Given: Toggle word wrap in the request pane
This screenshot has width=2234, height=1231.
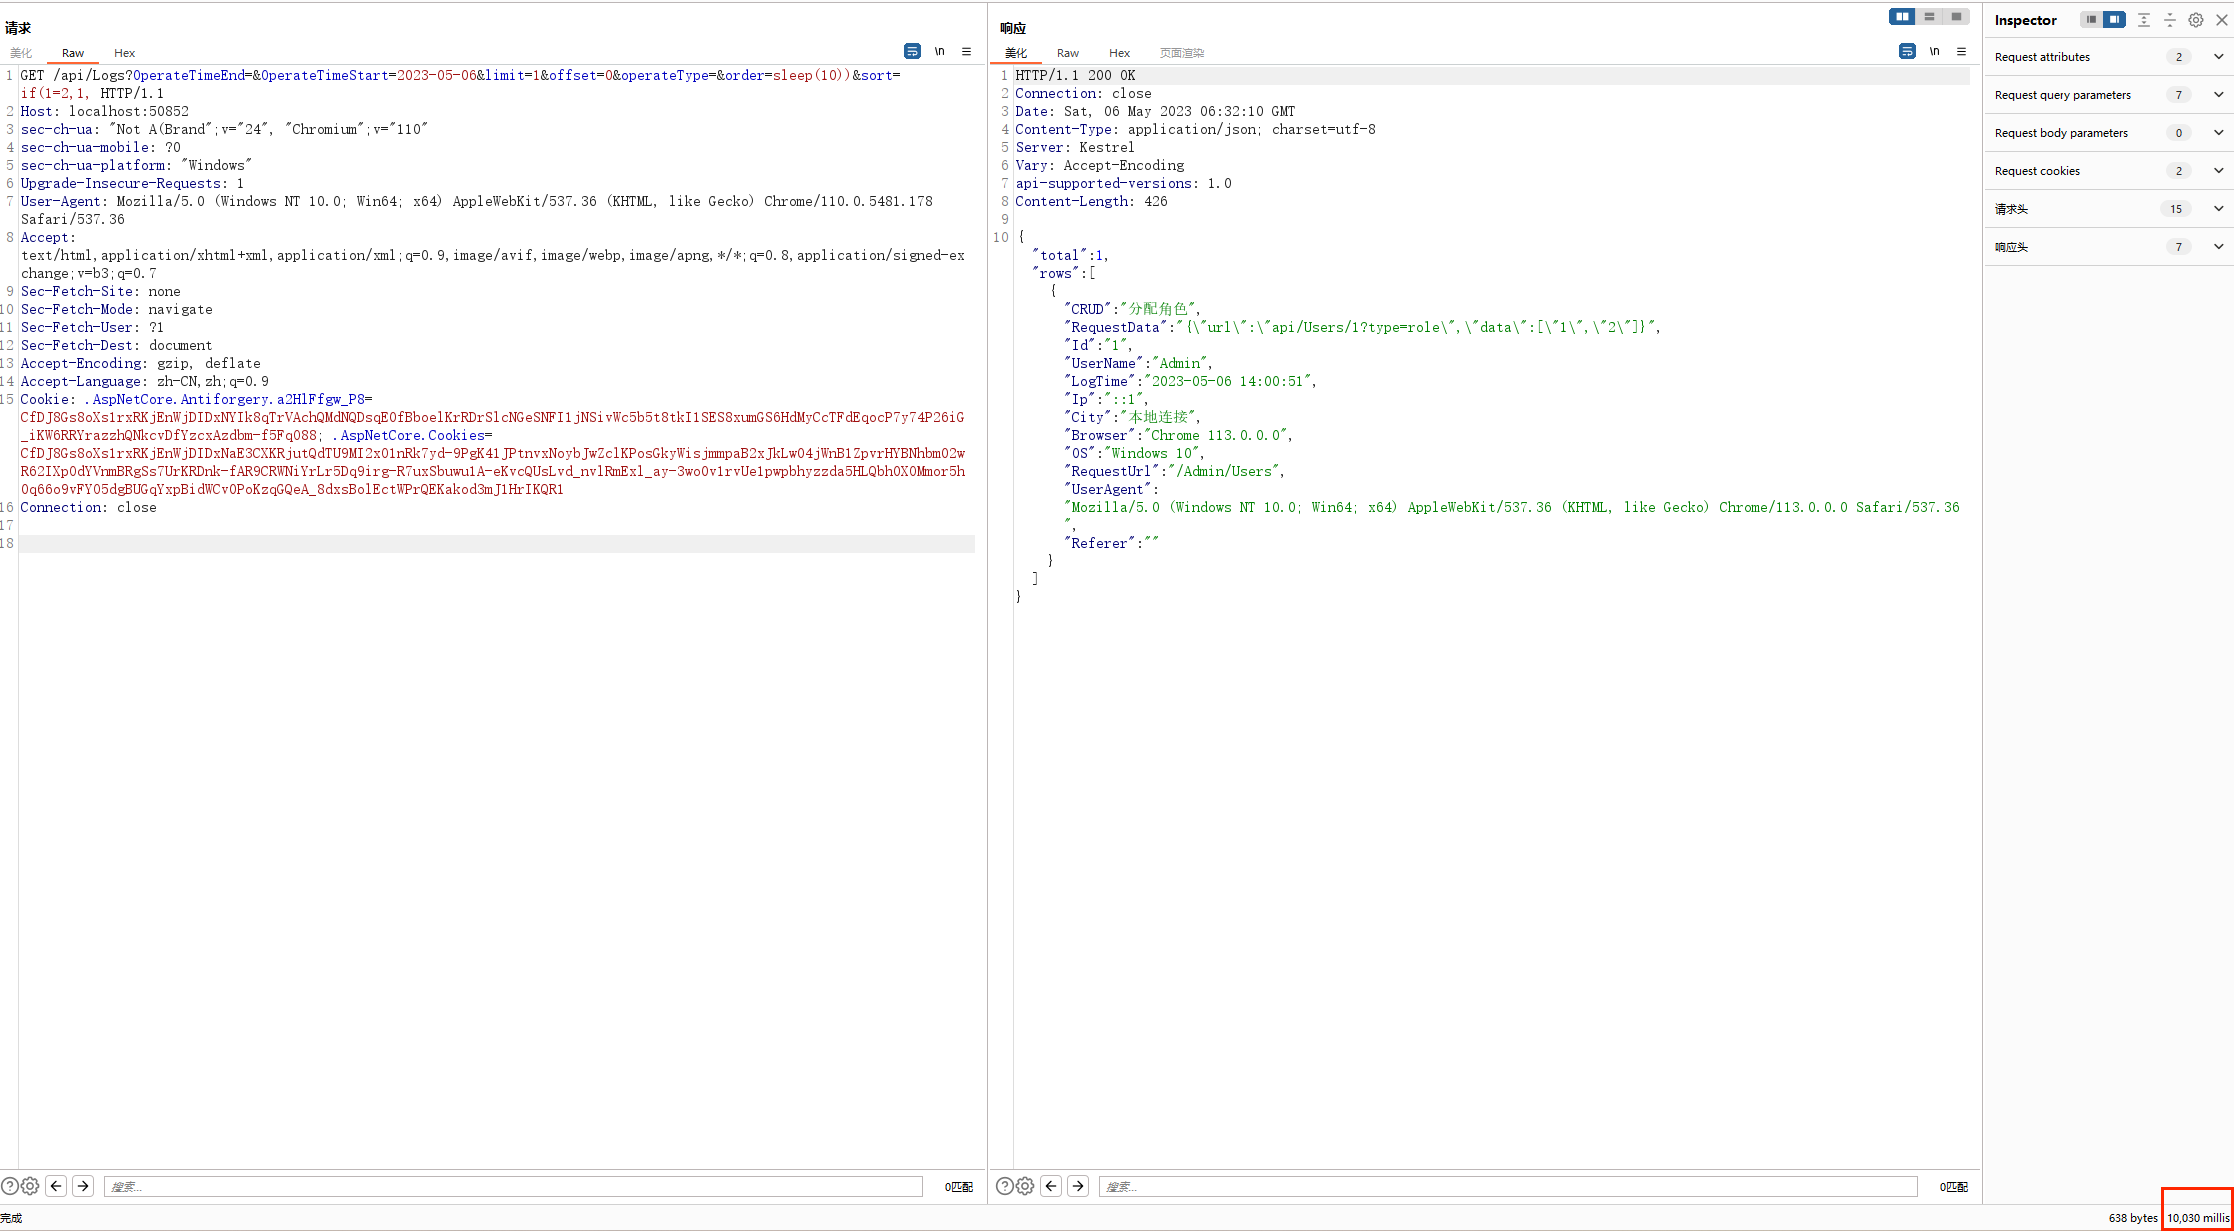Looking at the screenshot, I should 912,51.
